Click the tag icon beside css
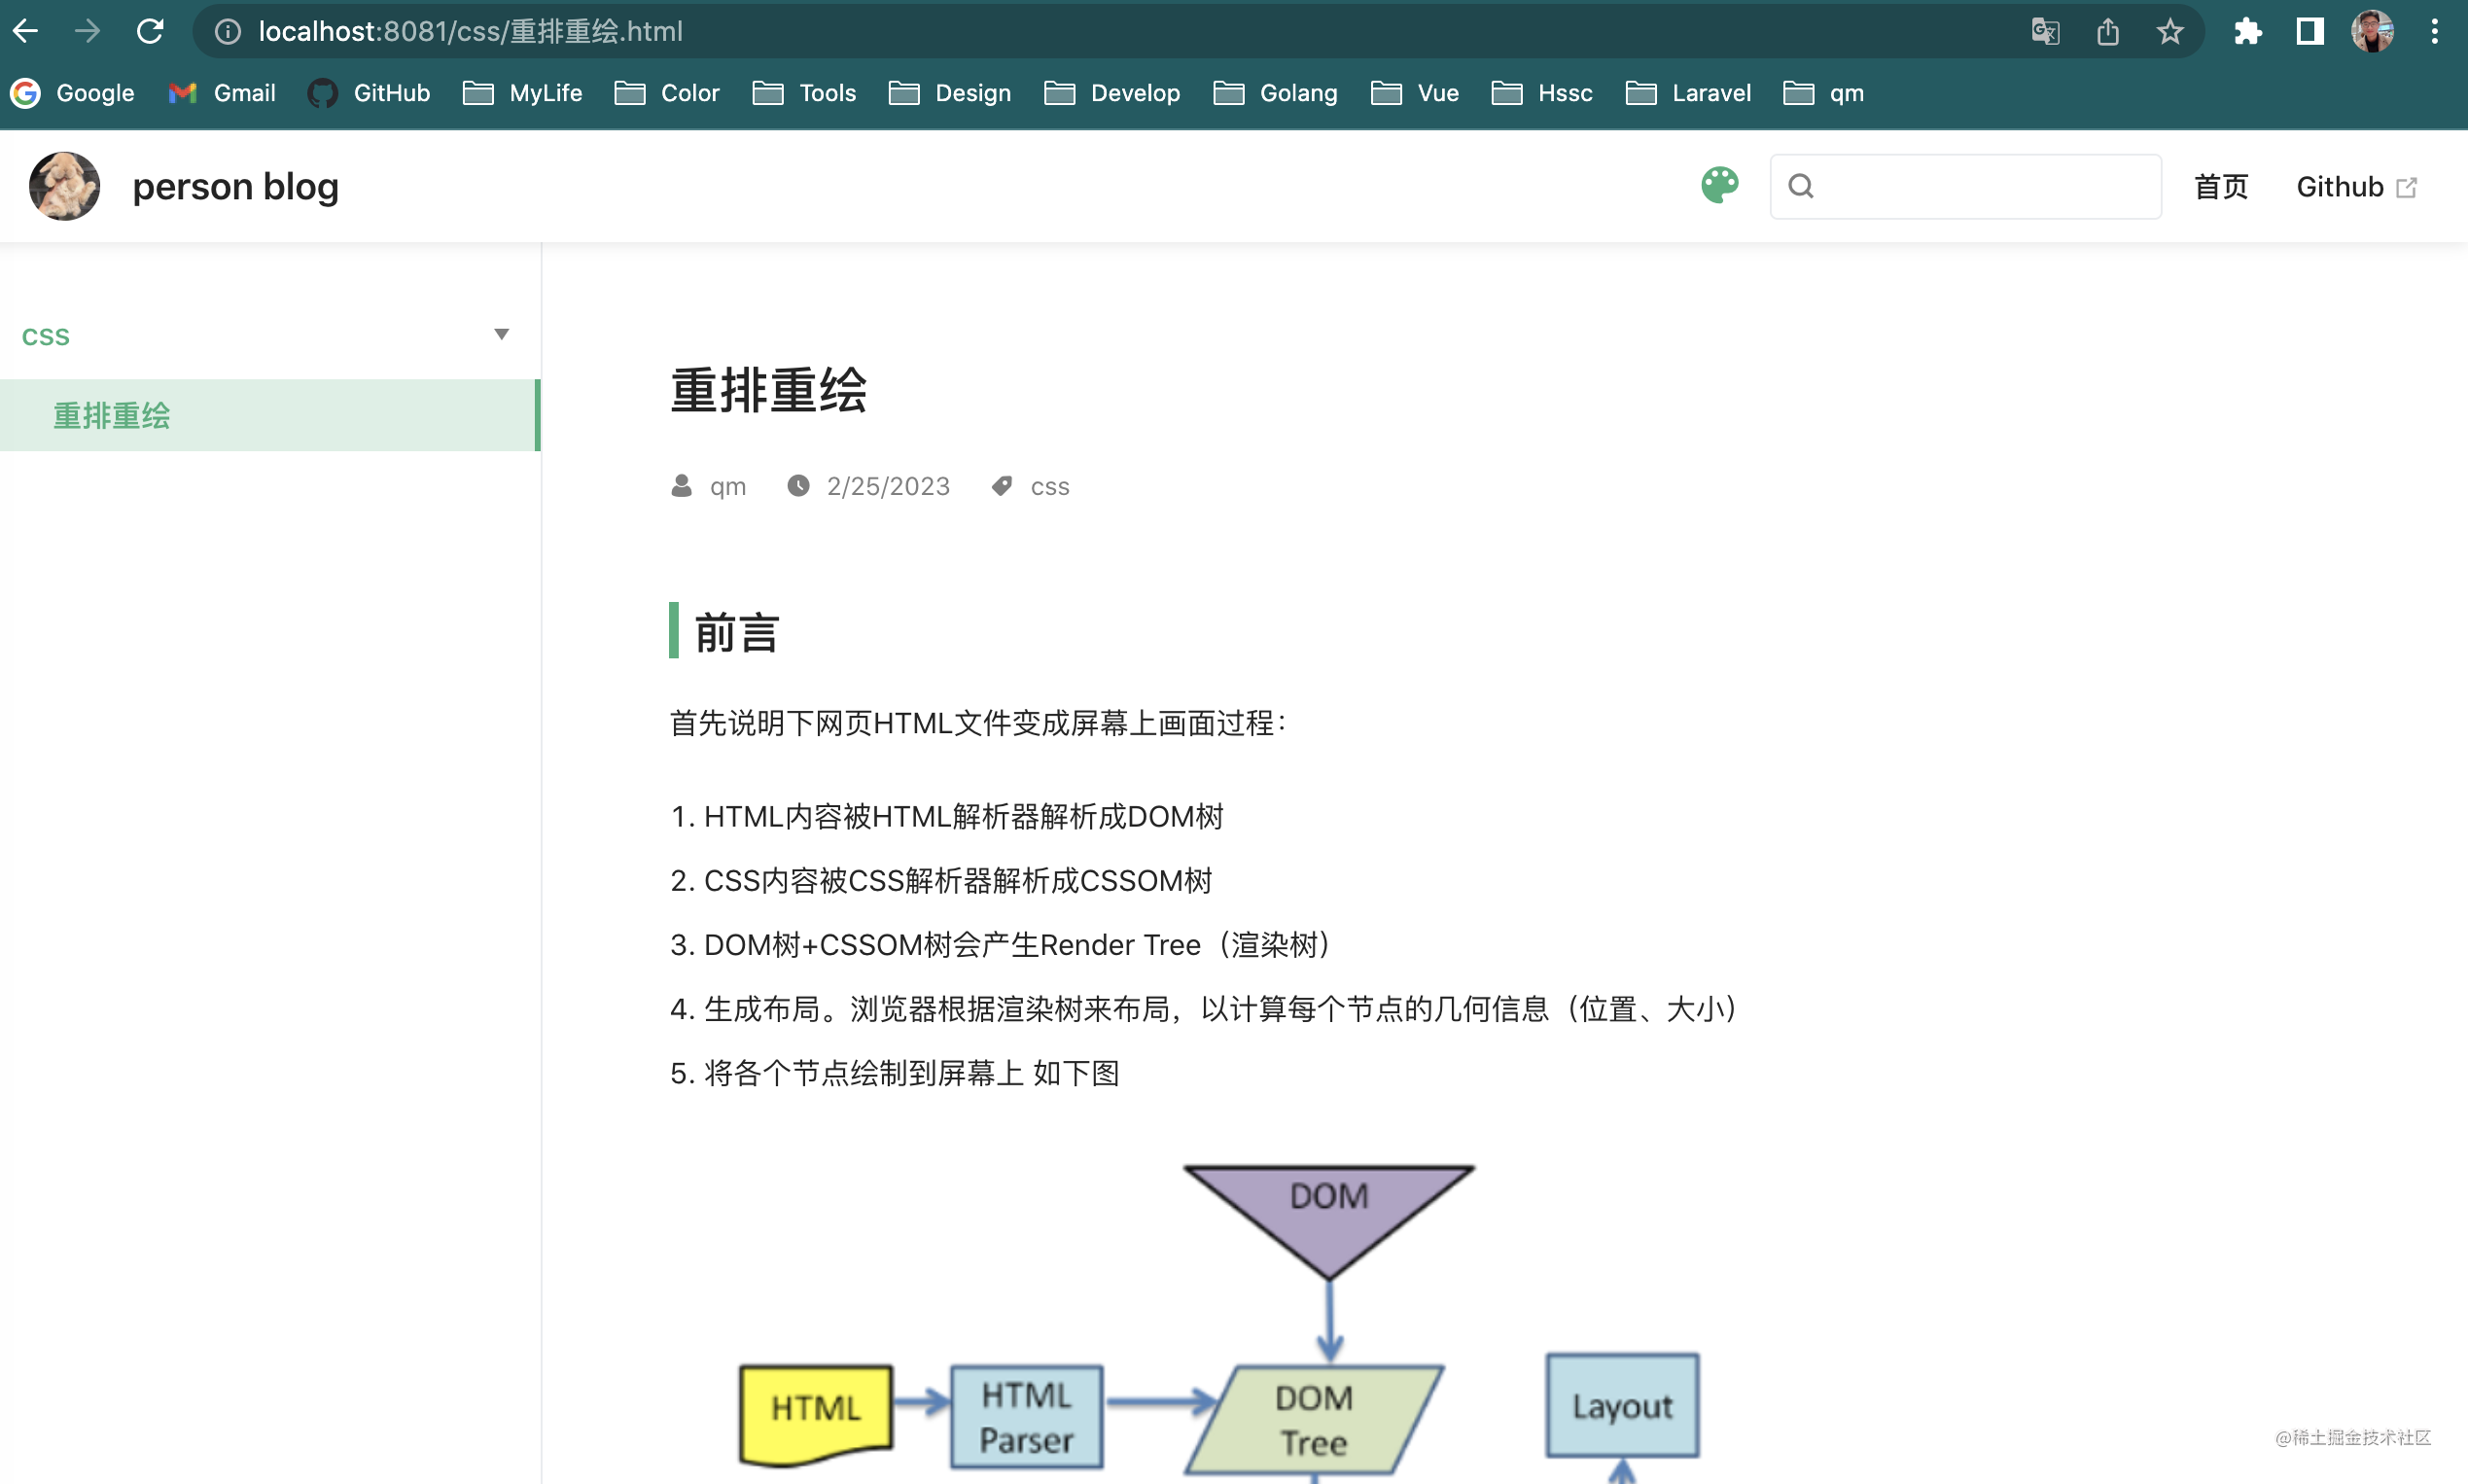 click(x=1002, y=486)
